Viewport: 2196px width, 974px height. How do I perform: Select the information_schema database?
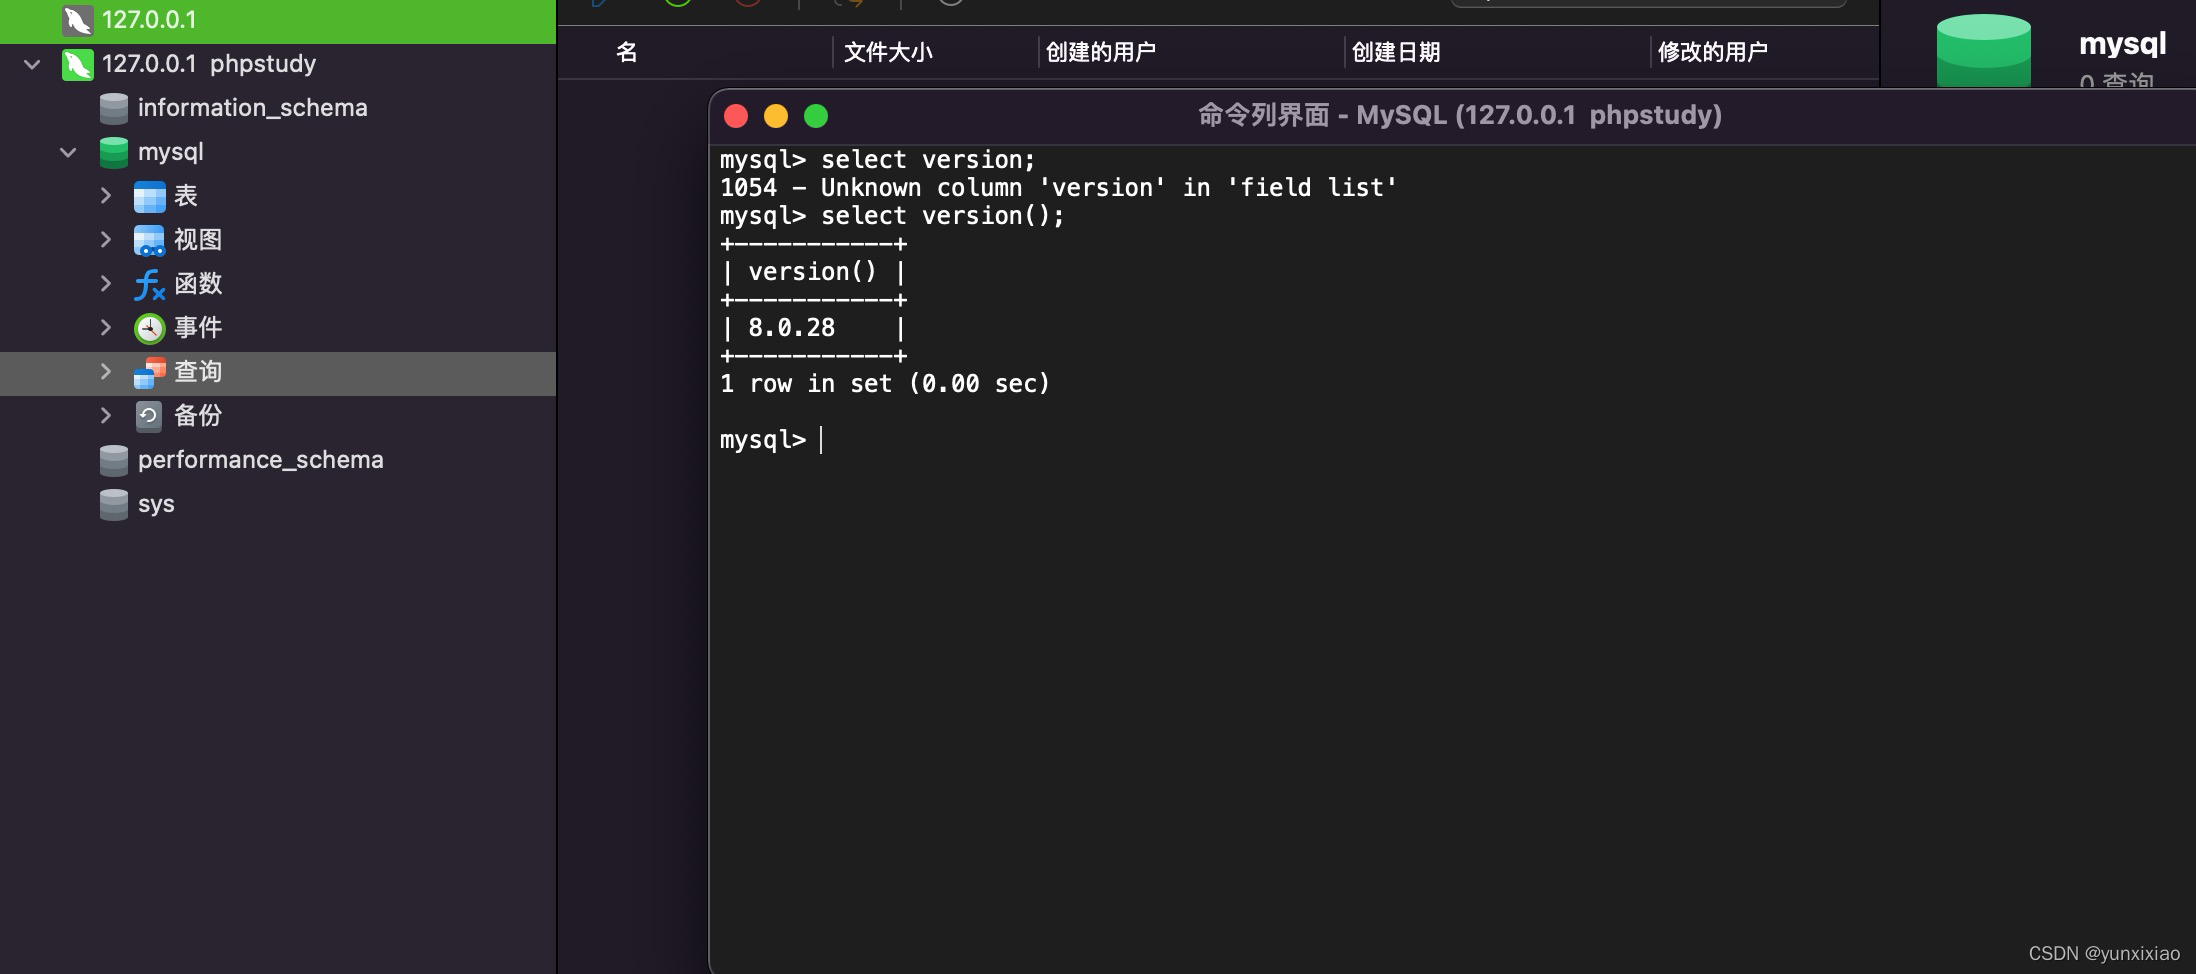point(252,107)
